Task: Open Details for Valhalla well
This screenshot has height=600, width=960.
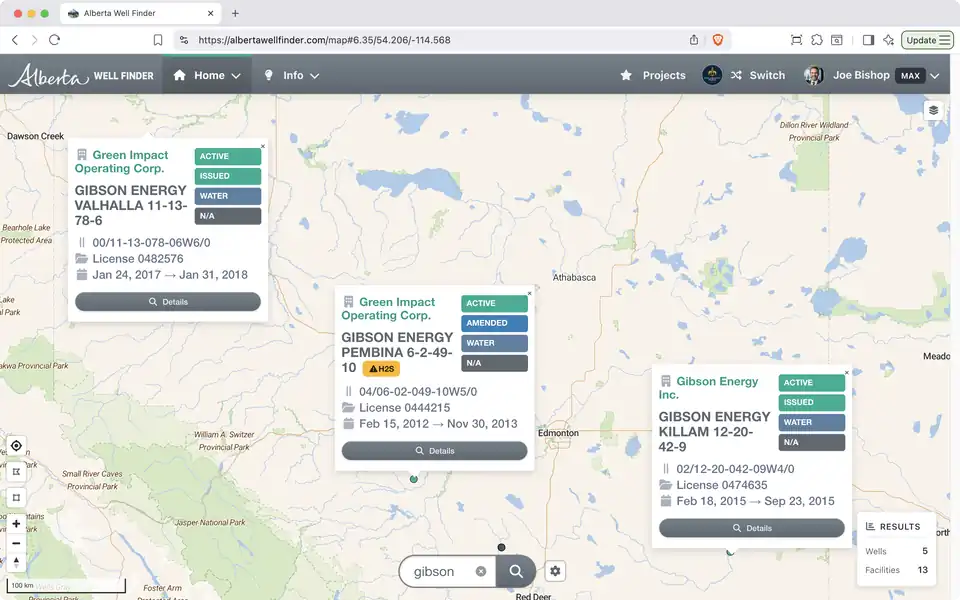Action: 168,302
